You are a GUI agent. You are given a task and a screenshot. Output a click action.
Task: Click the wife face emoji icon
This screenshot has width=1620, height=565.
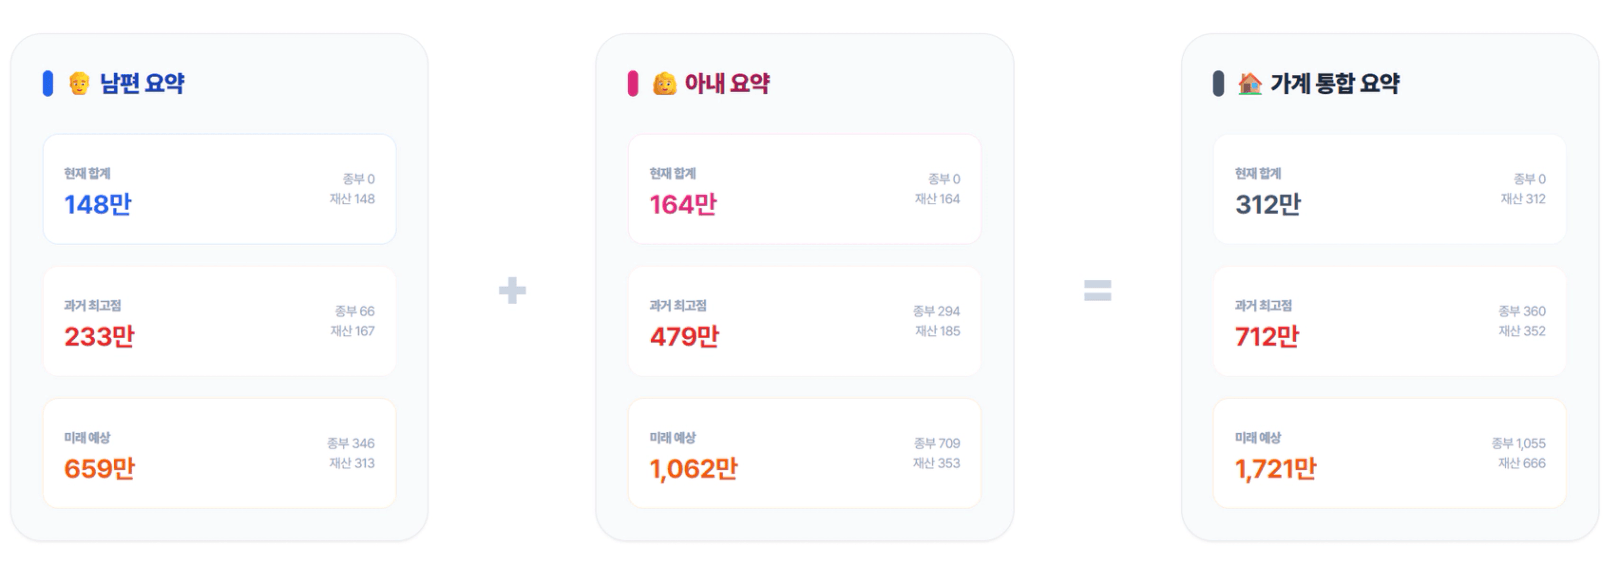coord(664,83)
